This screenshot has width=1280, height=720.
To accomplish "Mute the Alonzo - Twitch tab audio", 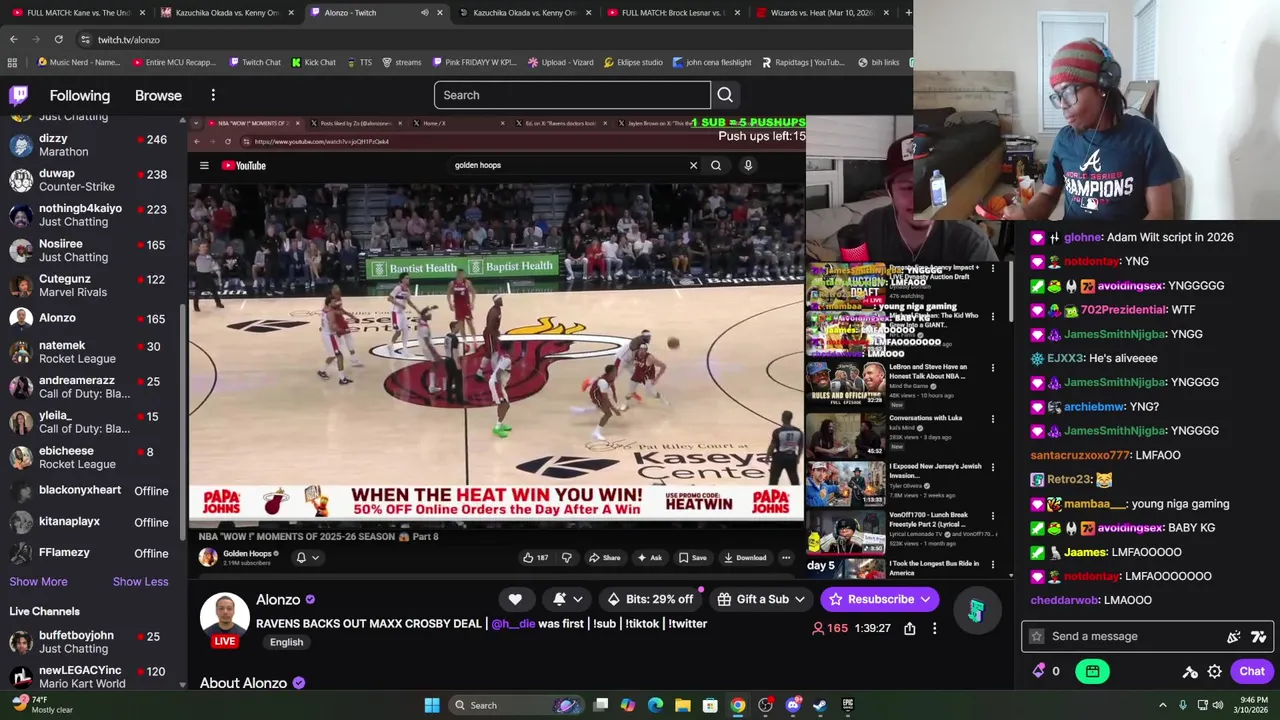I will [424, 13].
